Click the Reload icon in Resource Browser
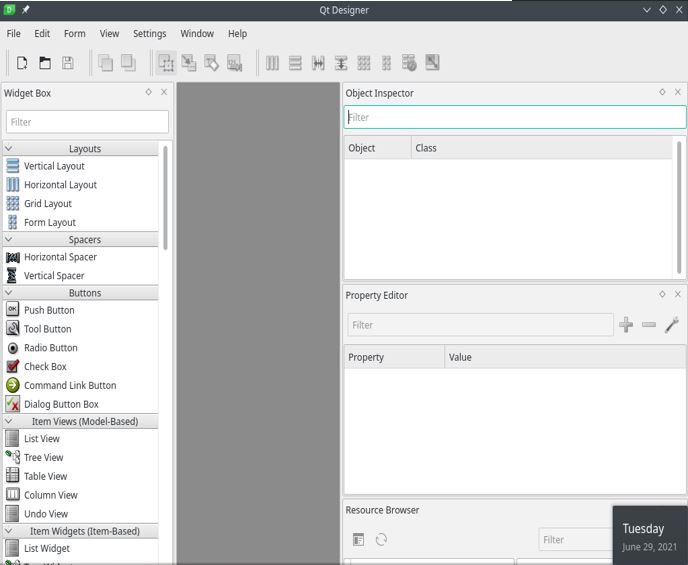This screenshot has width=688, height=565. (x=381, y=540)
